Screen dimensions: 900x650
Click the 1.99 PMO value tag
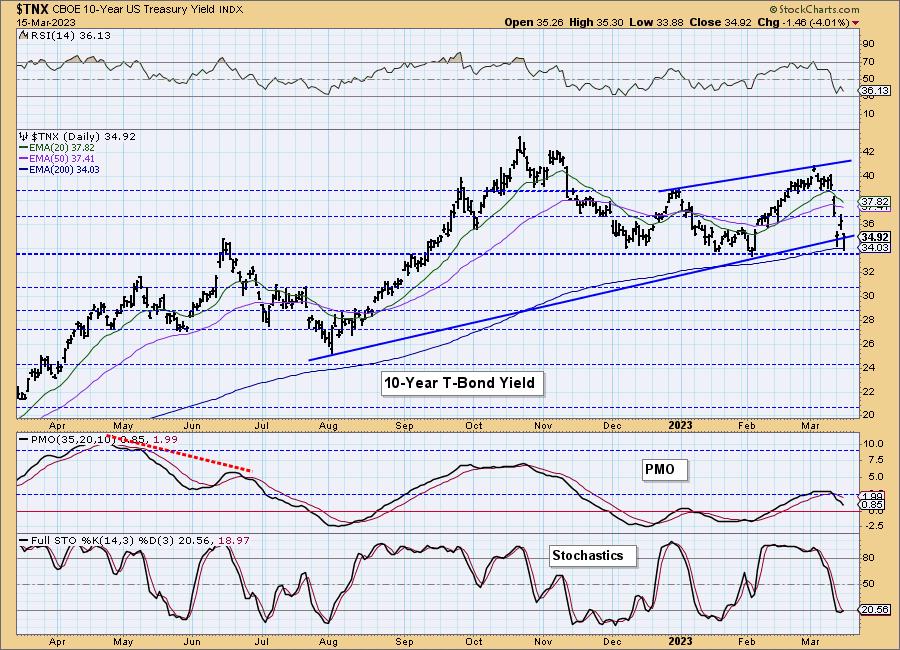[874, 496]
